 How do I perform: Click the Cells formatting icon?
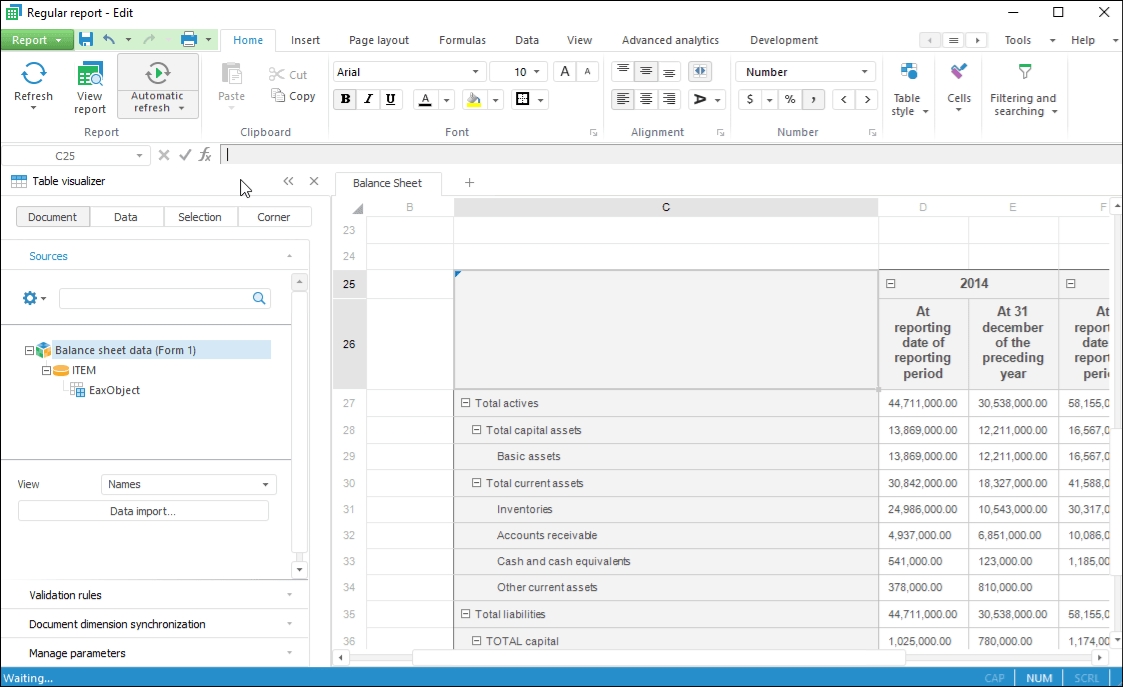[959, 73]
